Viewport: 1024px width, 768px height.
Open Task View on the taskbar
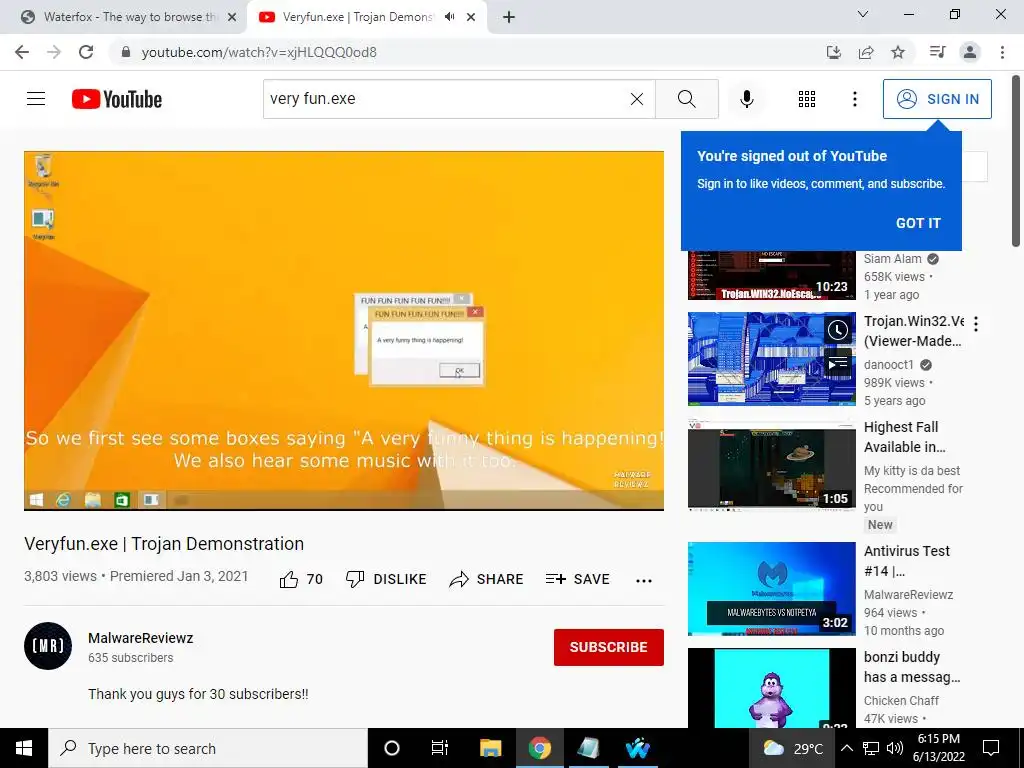pos(440,748)
